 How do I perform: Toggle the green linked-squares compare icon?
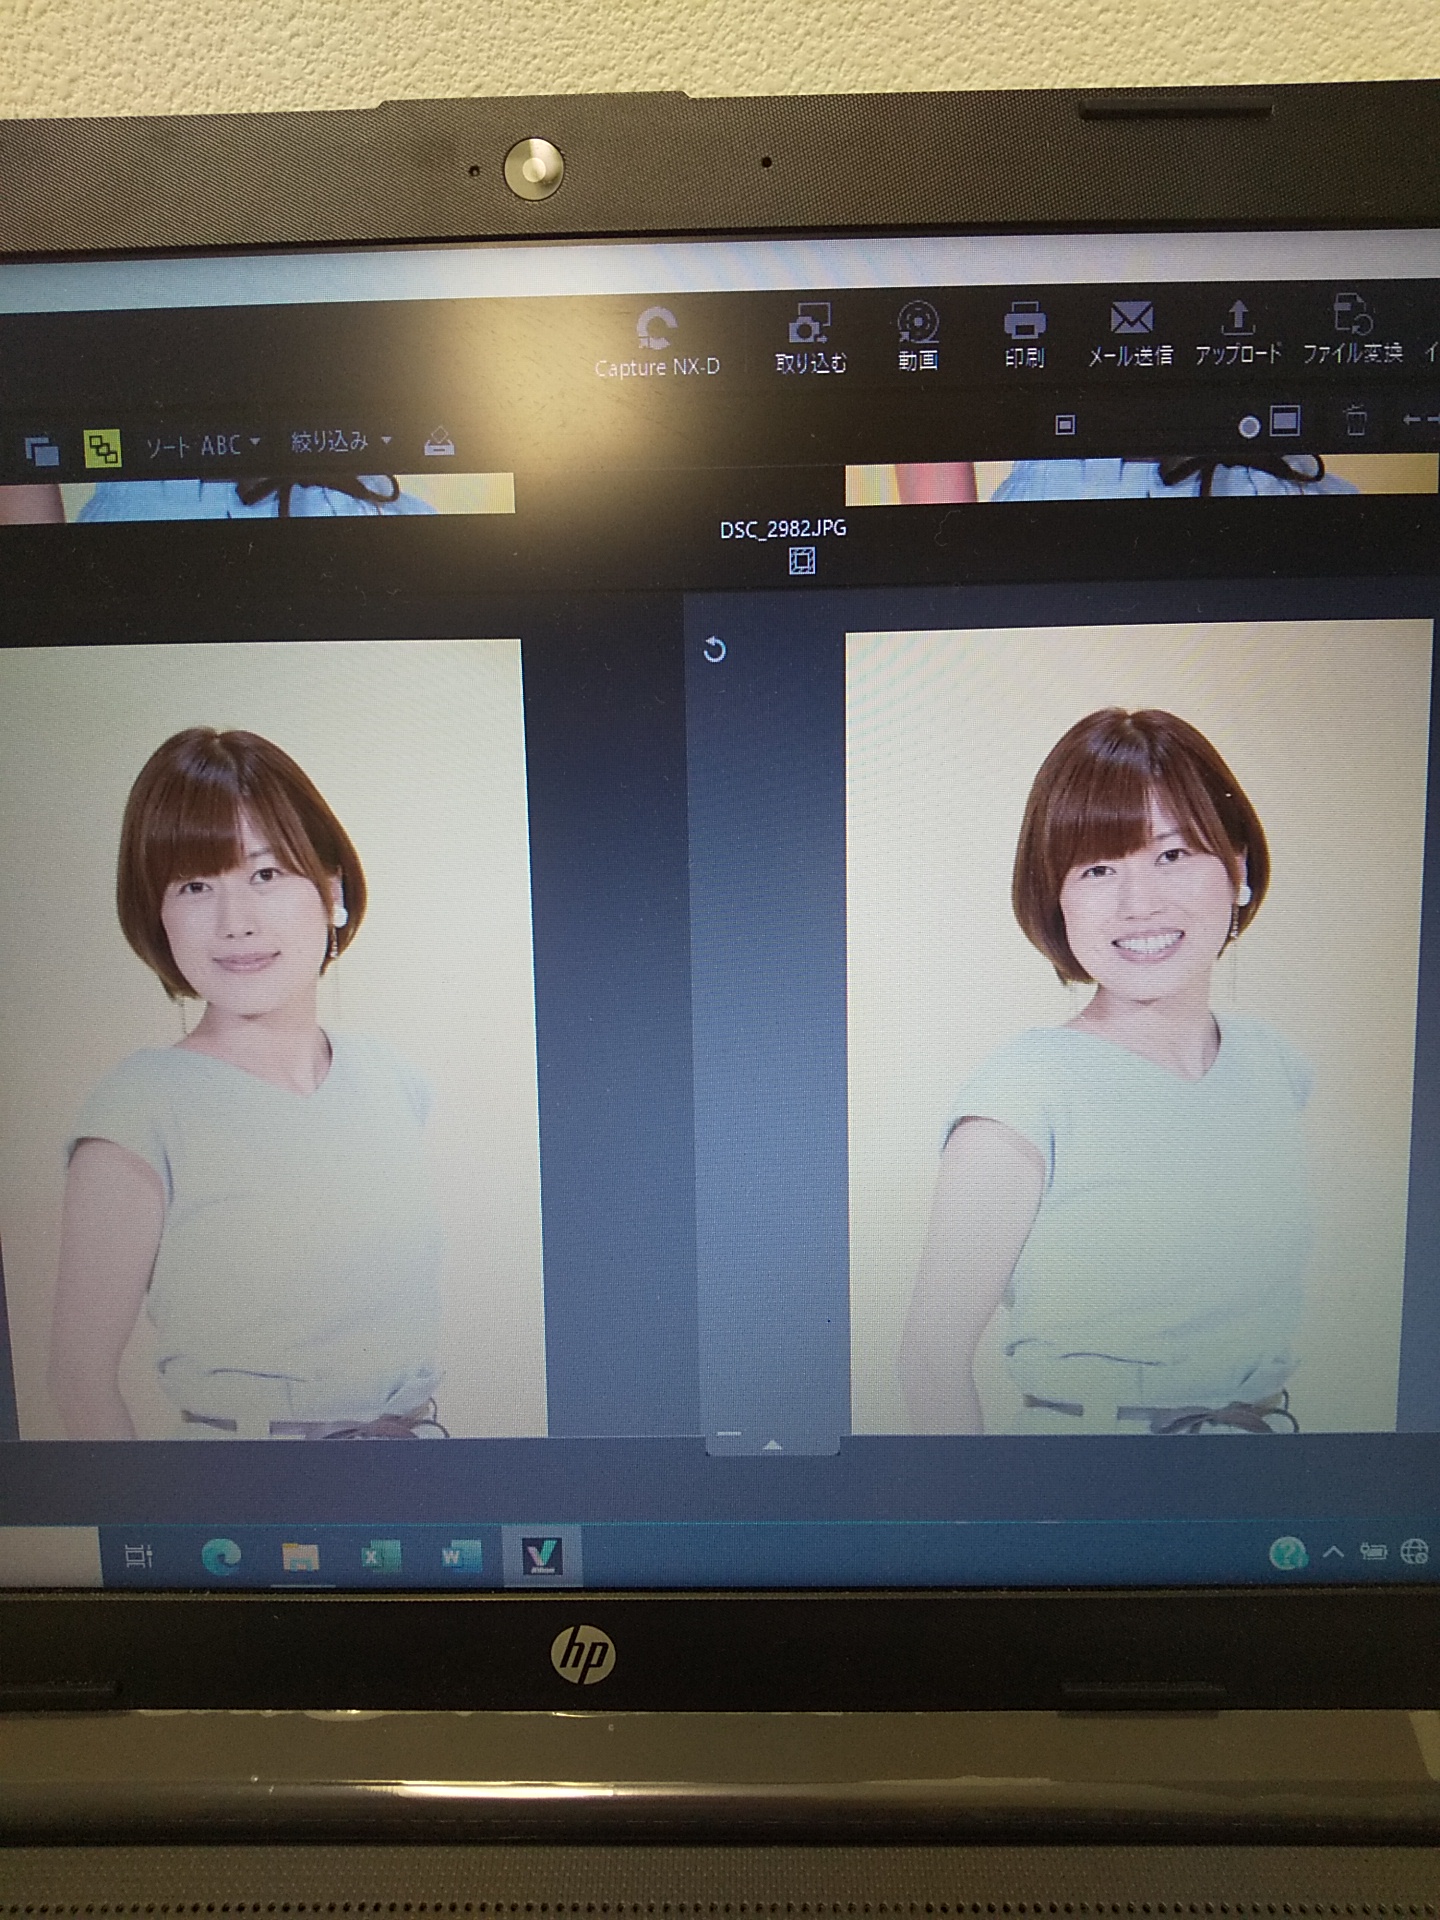[102, 448]
